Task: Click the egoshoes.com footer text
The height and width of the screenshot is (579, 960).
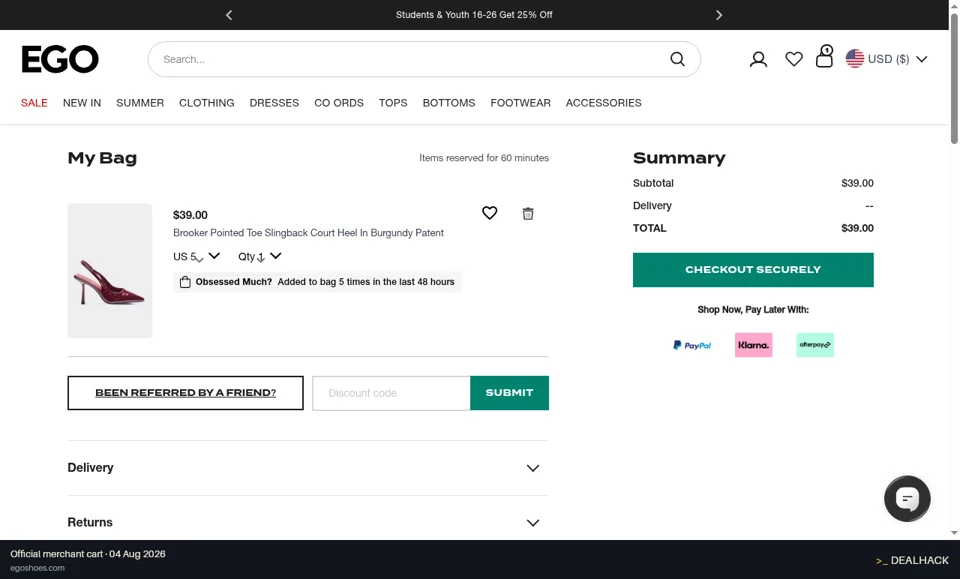Action: click(37, 568)
